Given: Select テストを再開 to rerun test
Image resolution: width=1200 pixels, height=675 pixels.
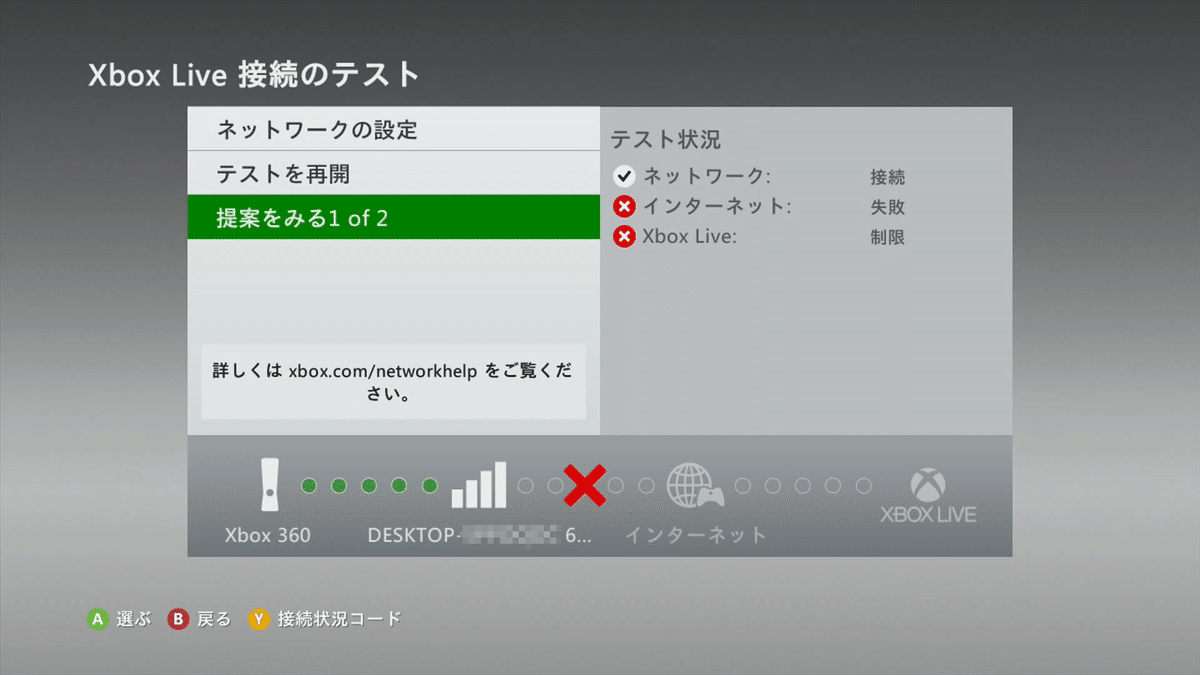Looking at the screenshot, I should coord(393,173).
